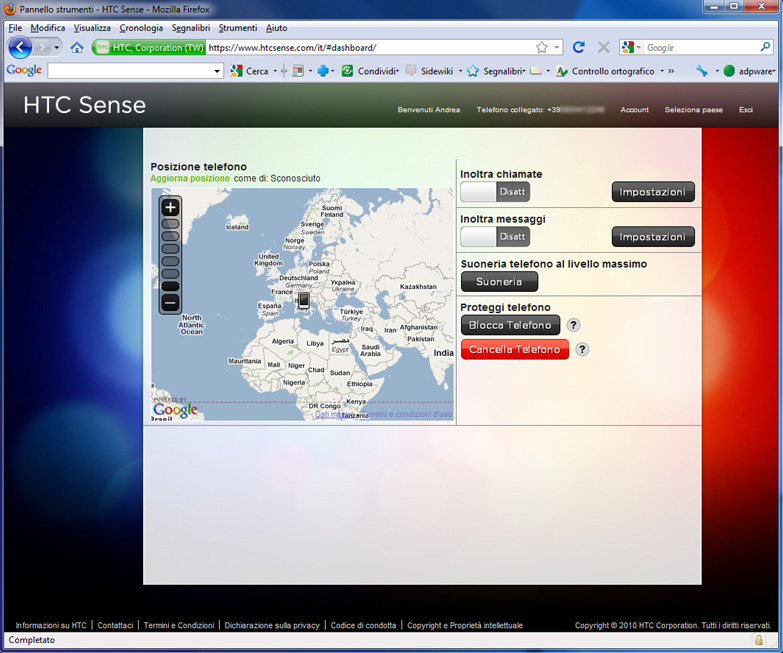Click the red Cancella Telefono button
783x653 pixels.
(514, 349)
